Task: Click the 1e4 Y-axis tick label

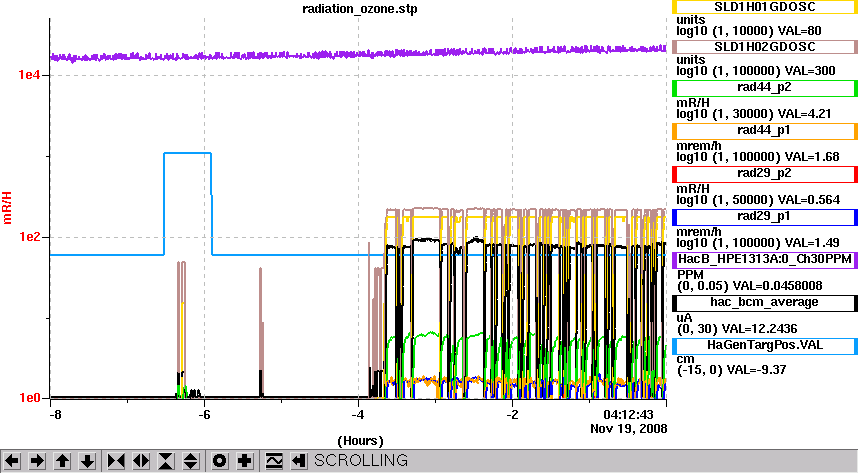Action: pyautogui.click(x=30, y=74)
